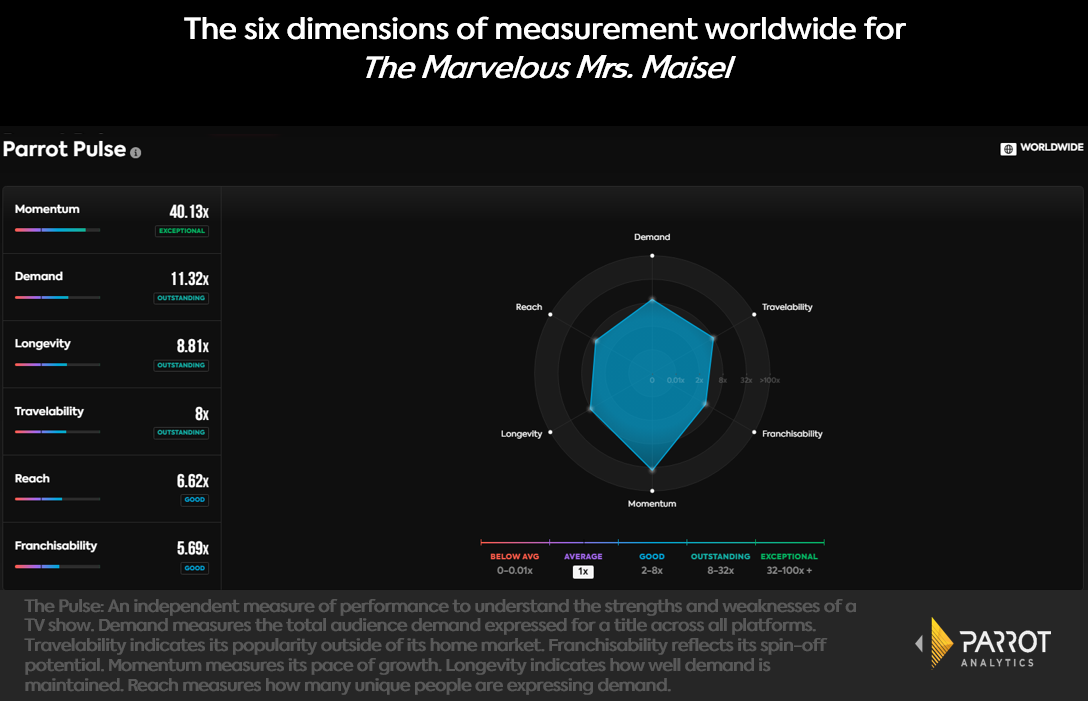Click the GOOD badge under 5.69x
This screenshot has width=1088, height=701.
(x=194, y=568)
